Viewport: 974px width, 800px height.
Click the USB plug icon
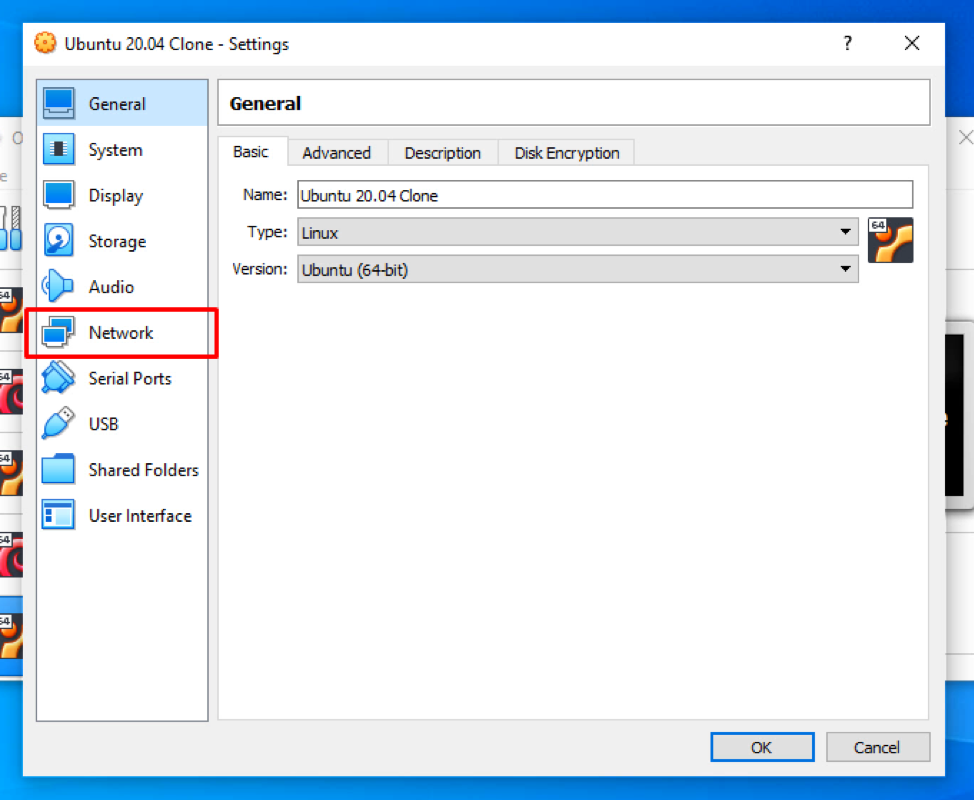coord(58,424)
